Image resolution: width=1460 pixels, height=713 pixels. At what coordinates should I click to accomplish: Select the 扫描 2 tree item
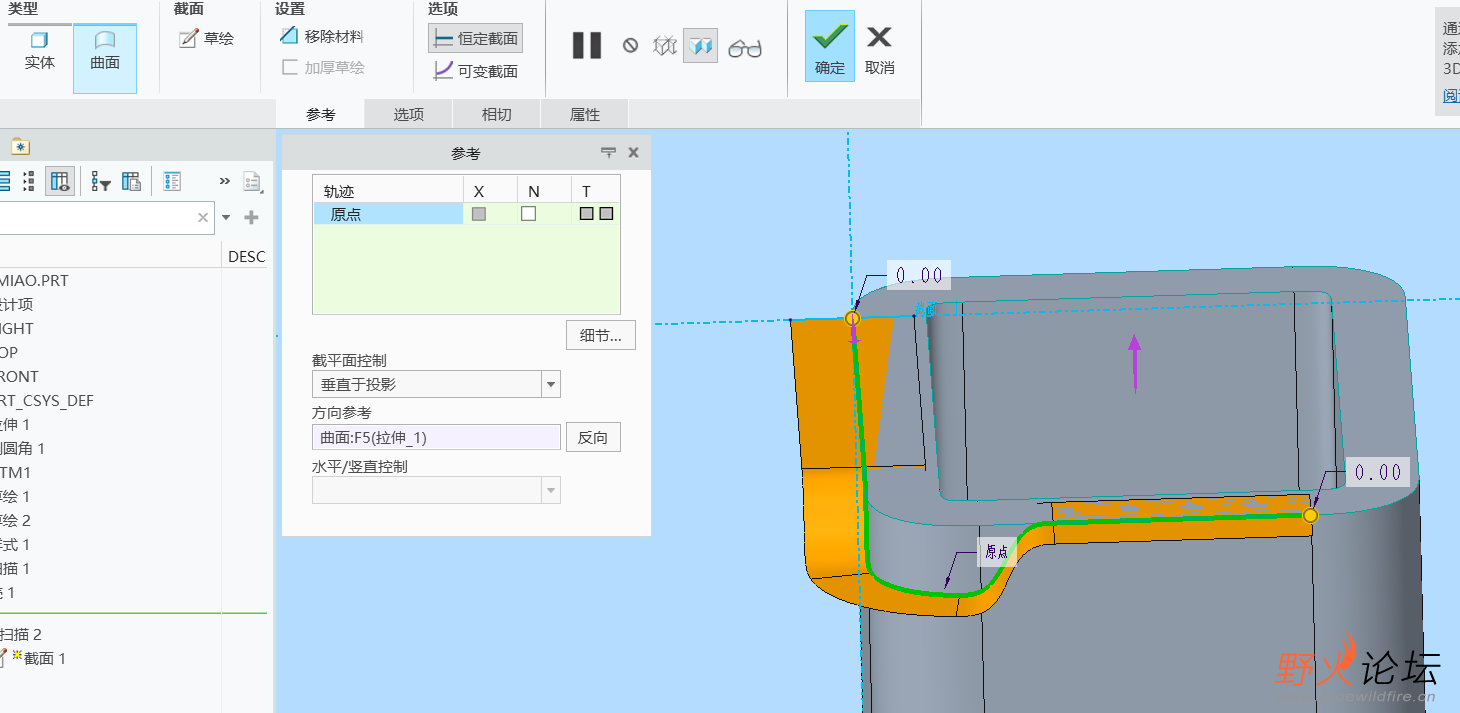tap(21, 635)
